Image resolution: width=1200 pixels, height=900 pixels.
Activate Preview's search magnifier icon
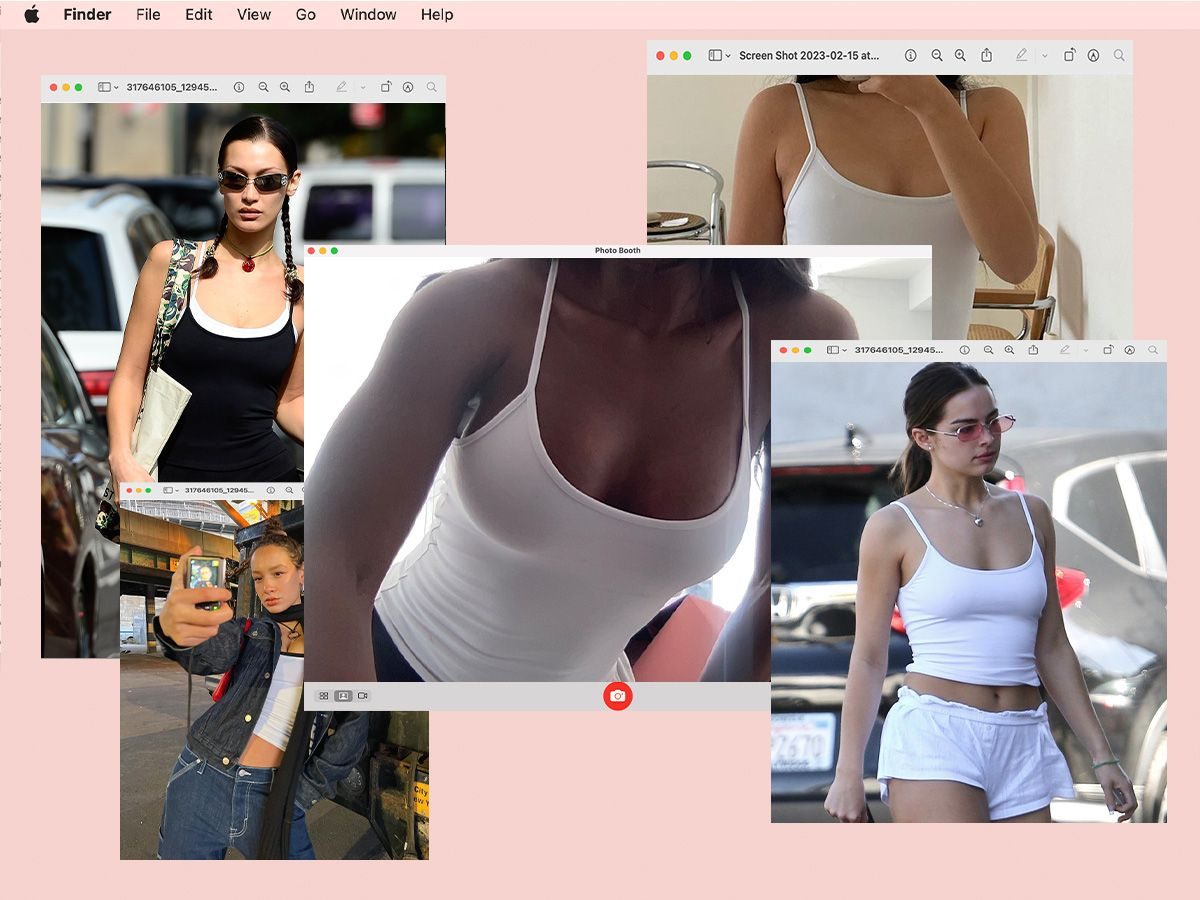click(x=430, y=87)
